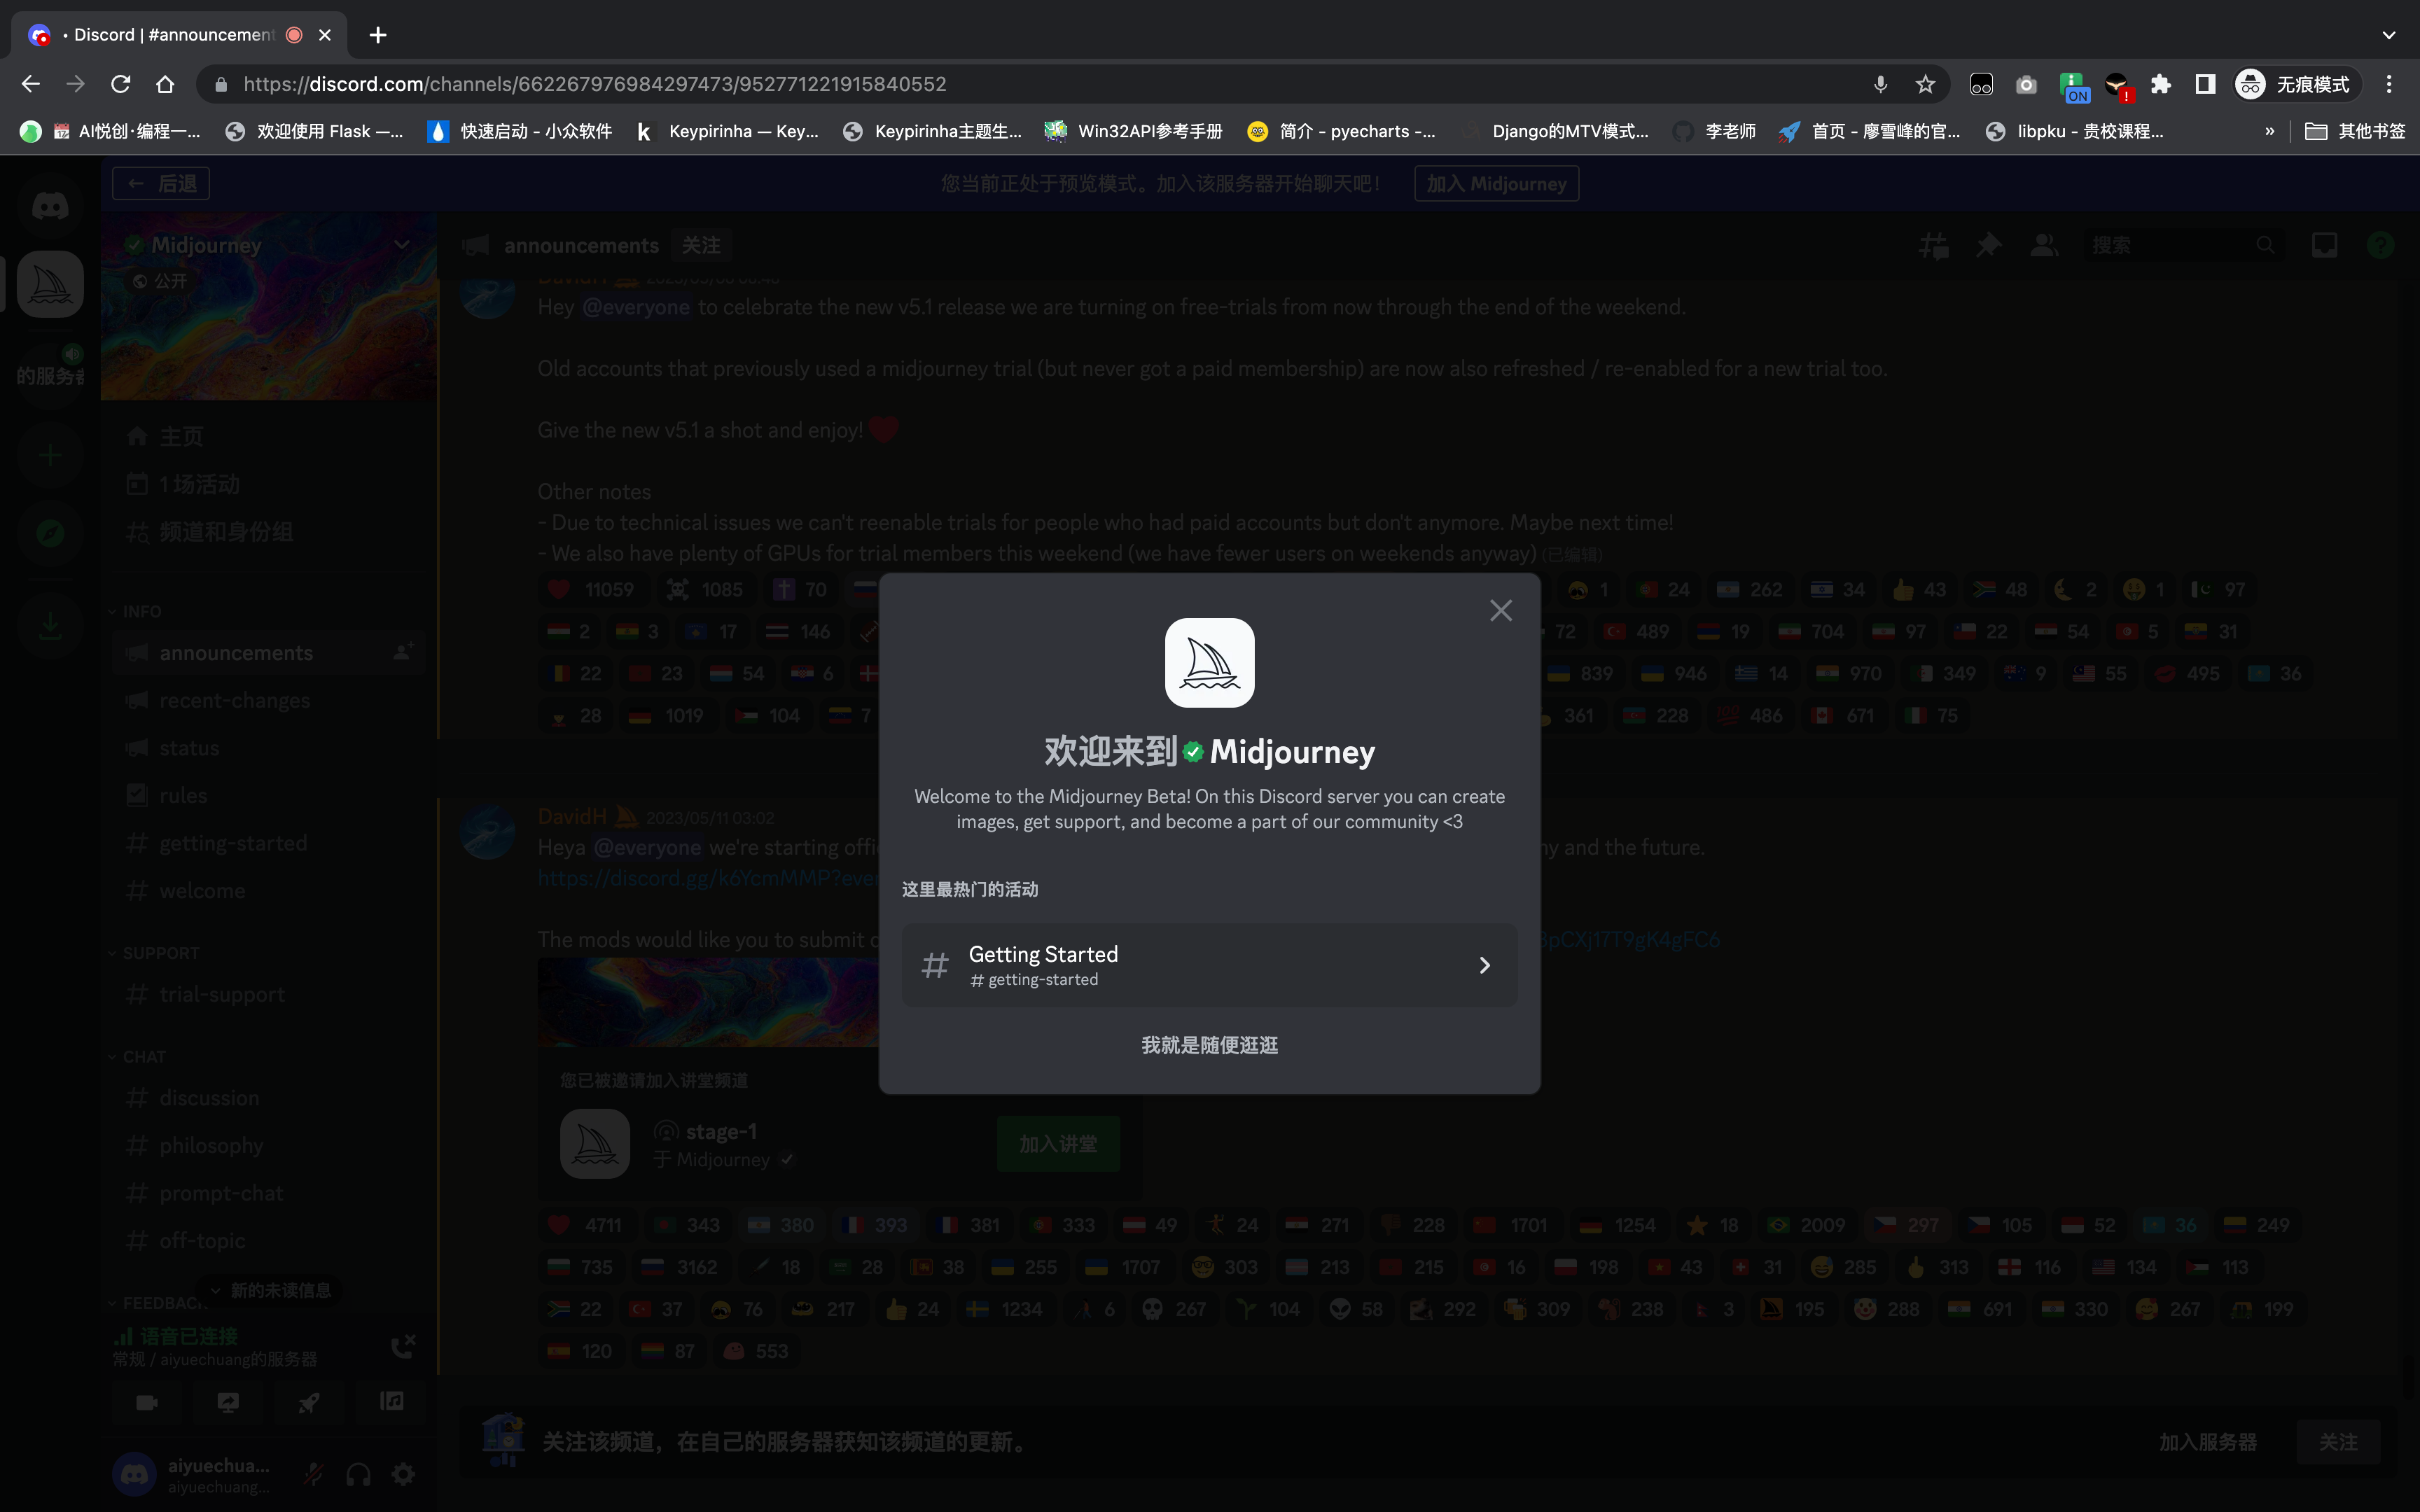Close the Midjourney welcome dialog

coord(1500,610)
